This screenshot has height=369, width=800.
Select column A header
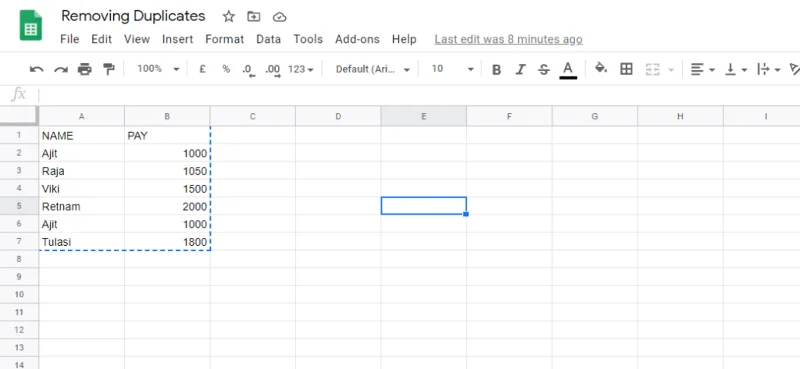tap(82, 116)
